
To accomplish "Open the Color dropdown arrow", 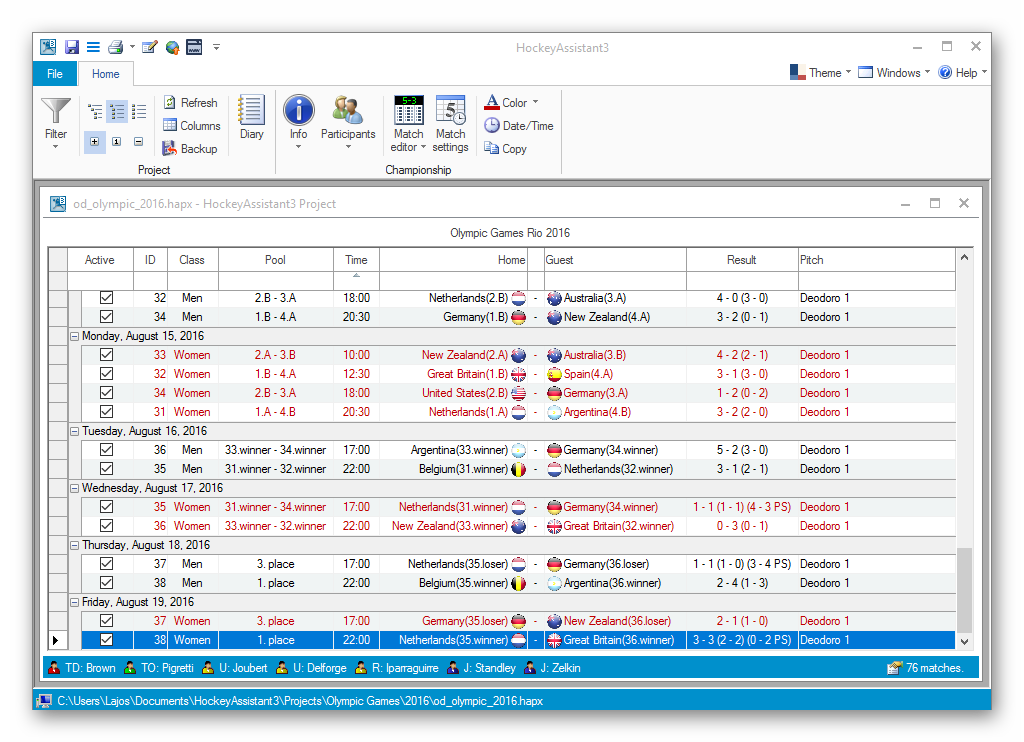I will click(536, 102).
